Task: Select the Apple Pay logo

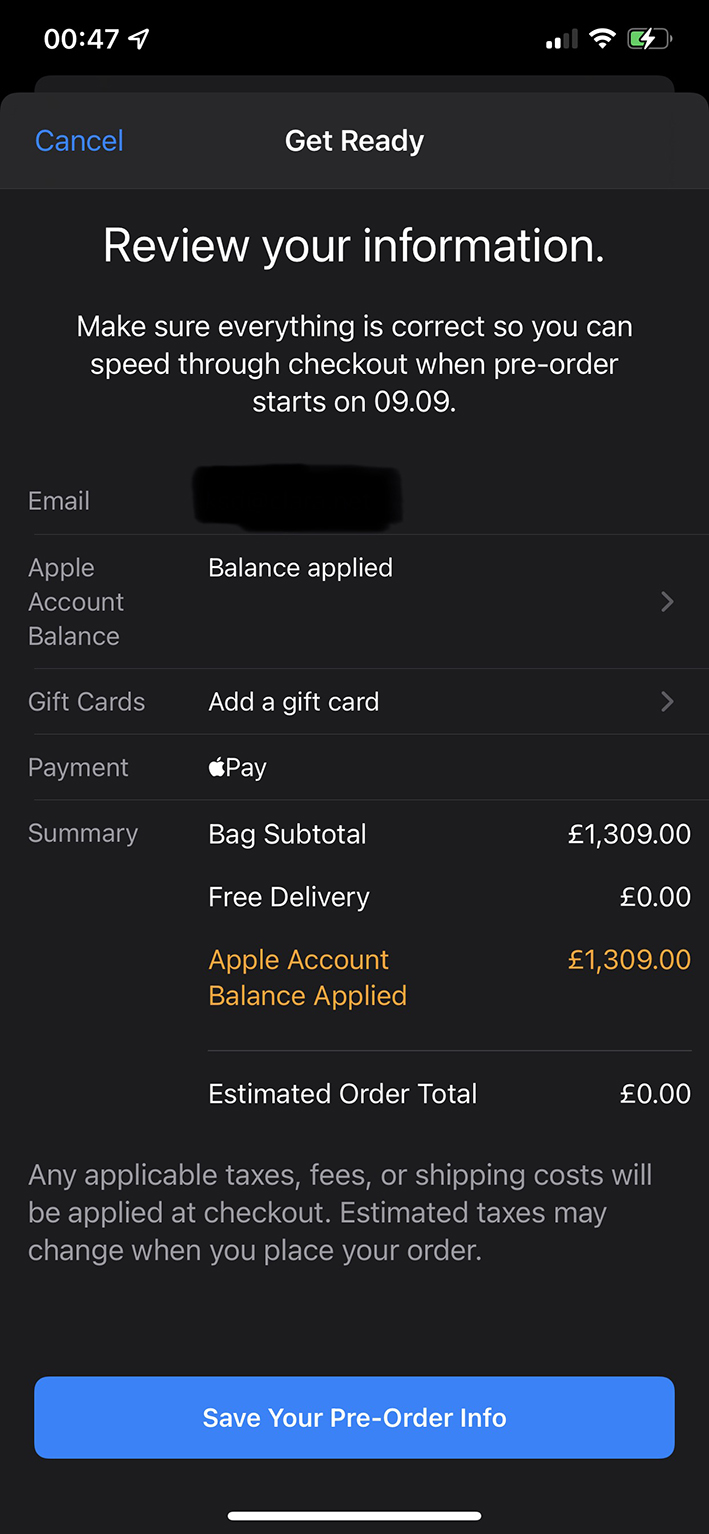Action: tap(237, 767)
